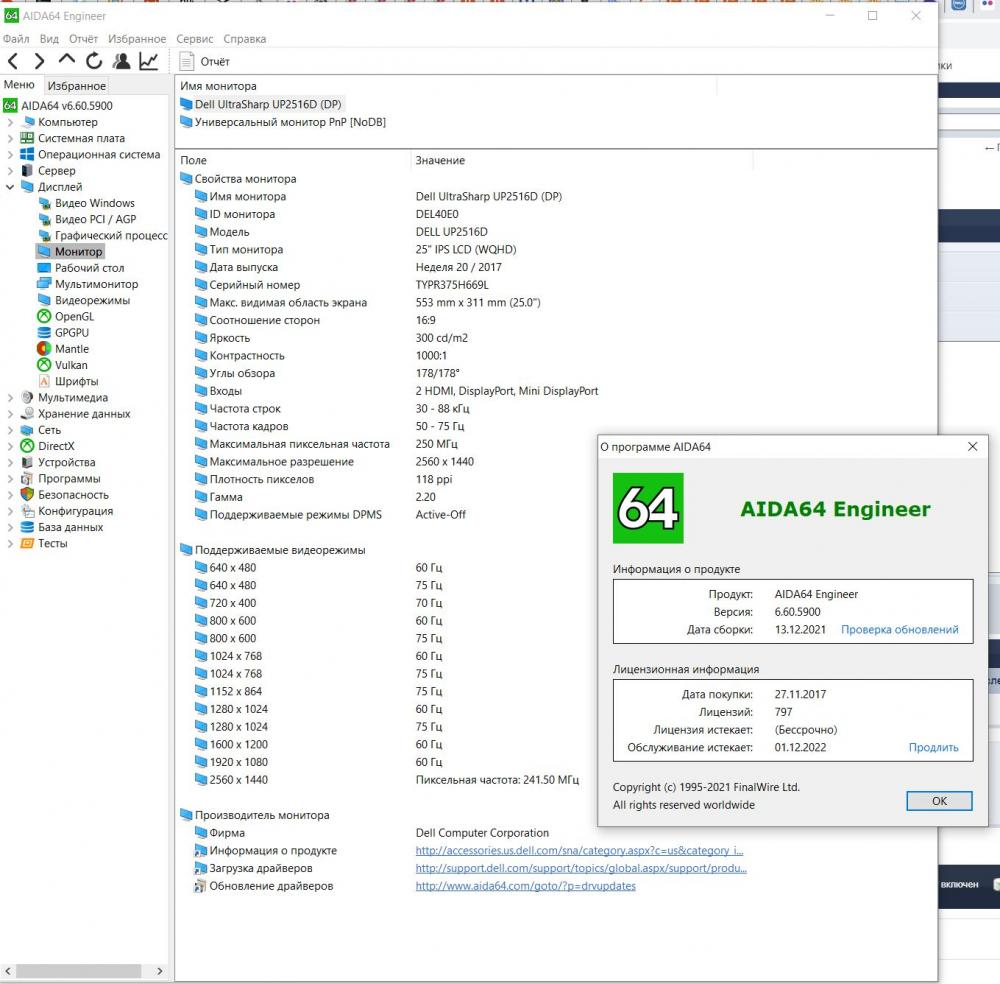Open the graph chart toolbar icon
This screenshot has width=1000, height=984.
[x=149, y=61]
